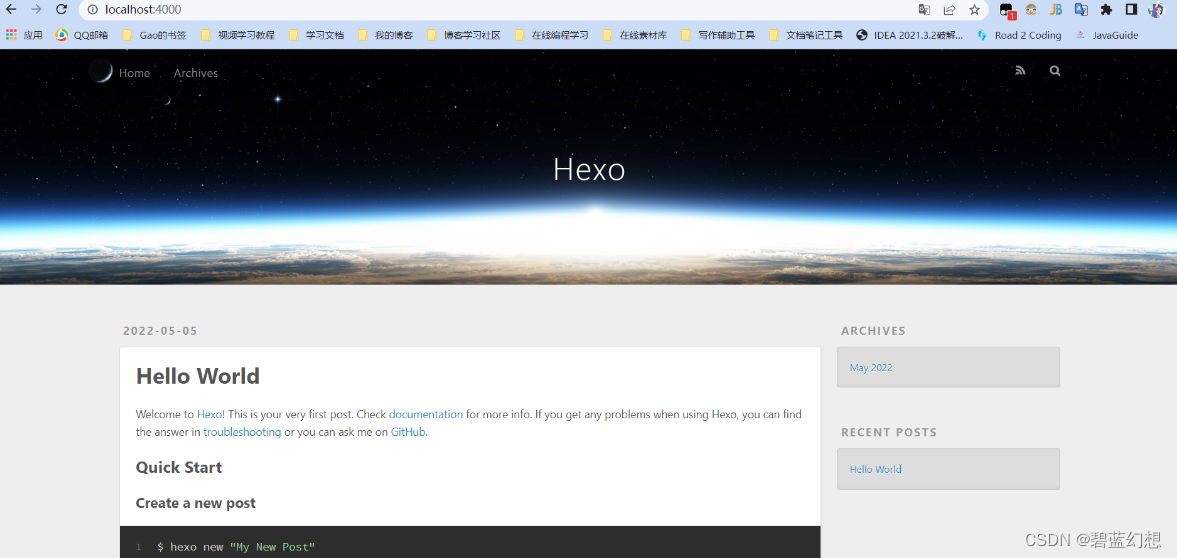
Task: Open the translate extension icon
Action: pyautogui.click(x=1081, y=10)
